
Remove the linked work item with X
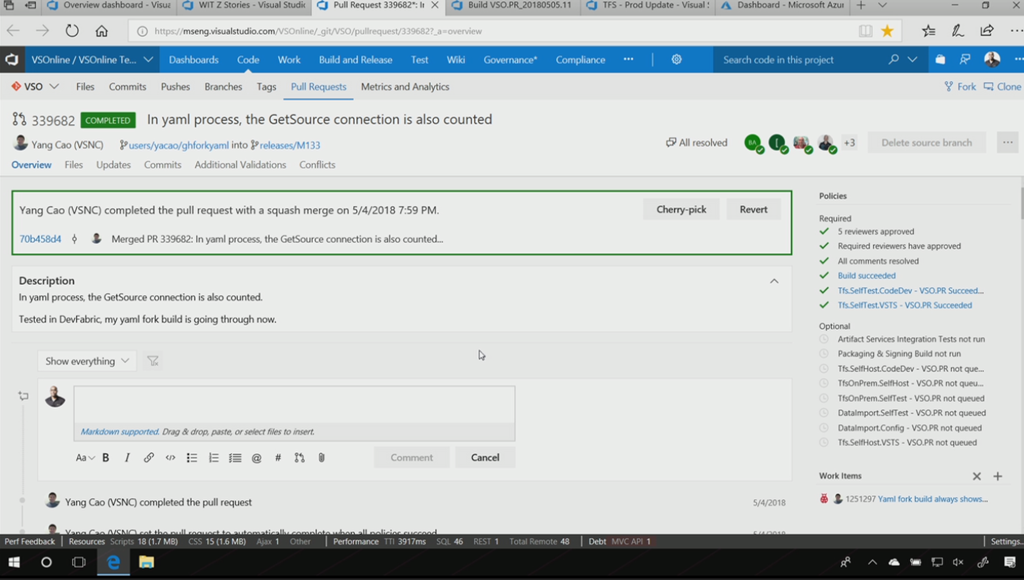[x=976, y=476]
